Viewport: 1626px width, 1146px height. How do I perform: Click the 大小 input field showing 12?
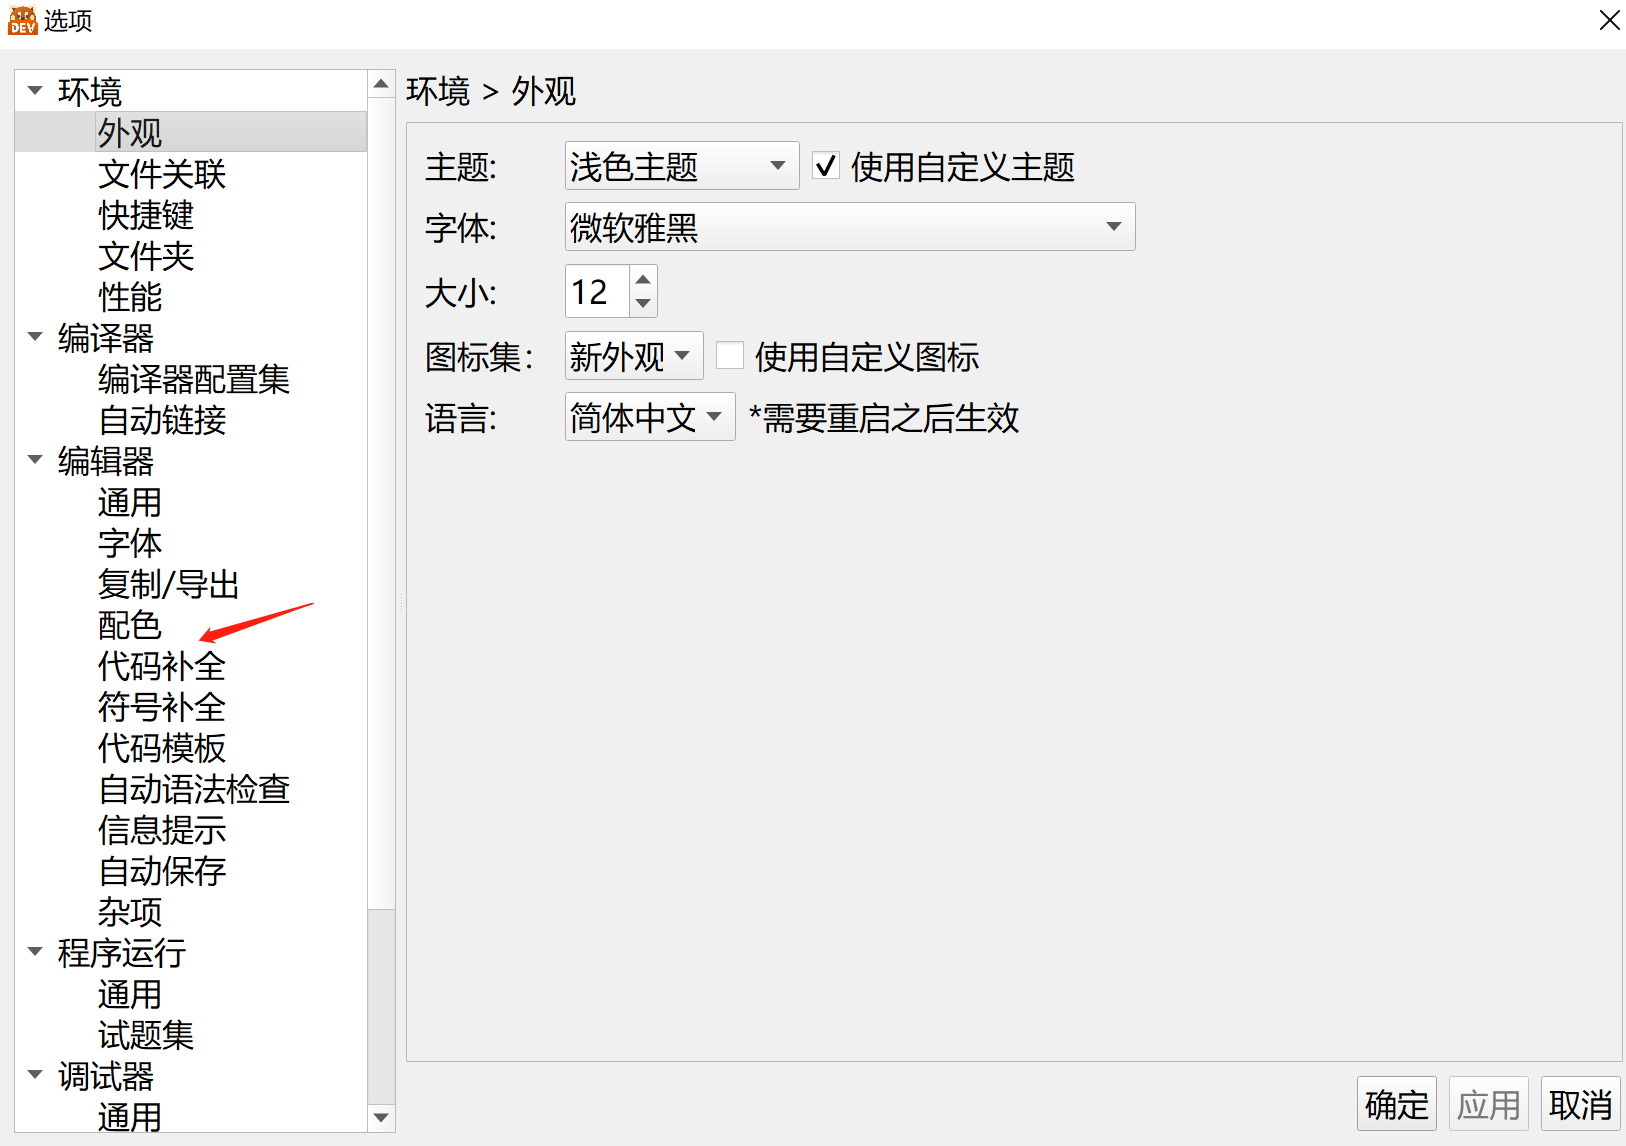point(598,291)
